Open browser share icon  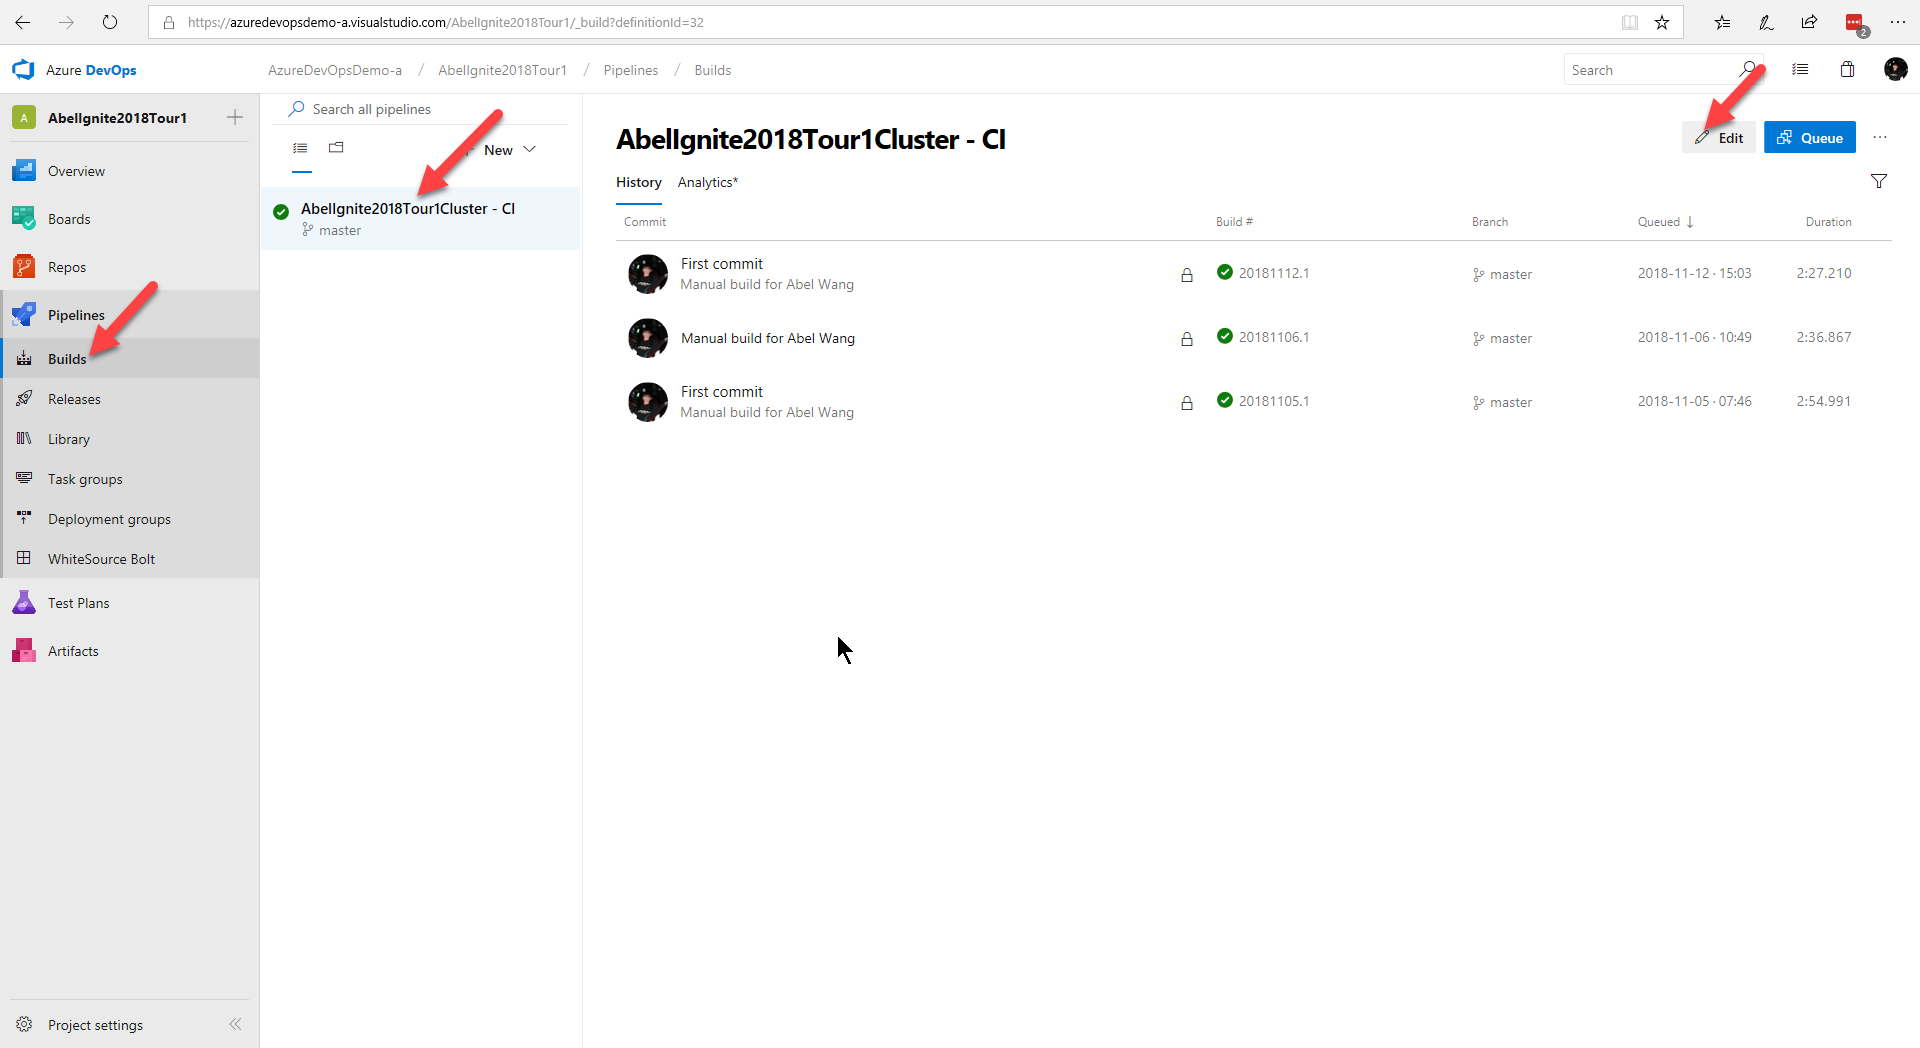[x=1809, y=22]
